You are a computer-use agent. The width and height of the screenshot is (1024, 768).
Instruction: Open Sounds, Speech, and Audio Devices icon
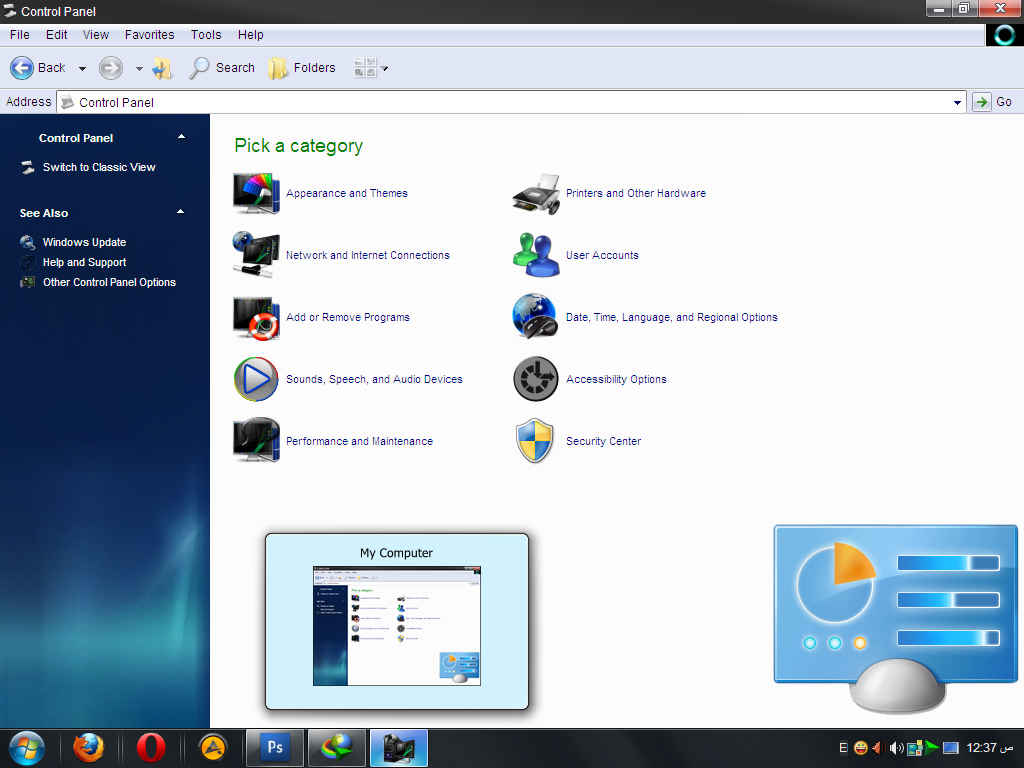256,379
